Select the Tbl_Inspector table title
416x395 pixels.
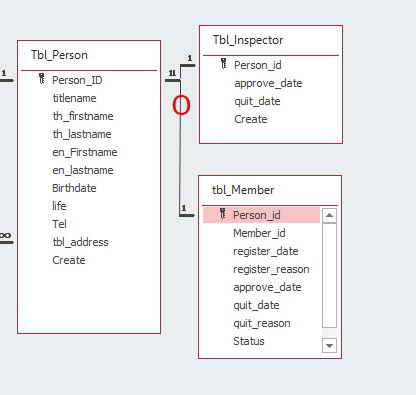(x=248, y=40)
